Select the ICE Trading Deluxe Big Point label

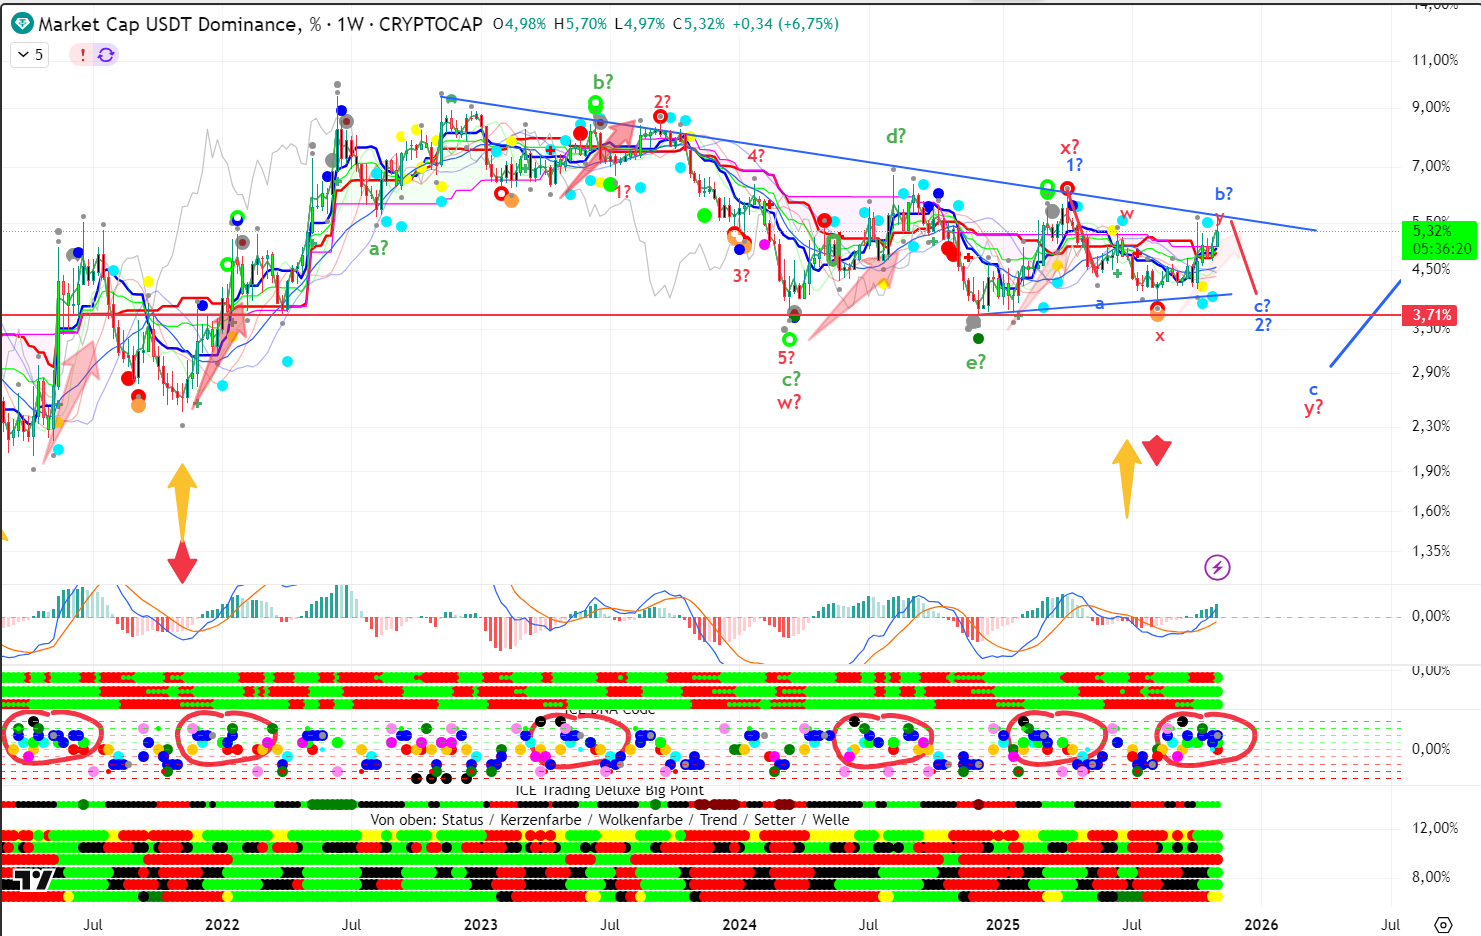[x=609, y=790]
